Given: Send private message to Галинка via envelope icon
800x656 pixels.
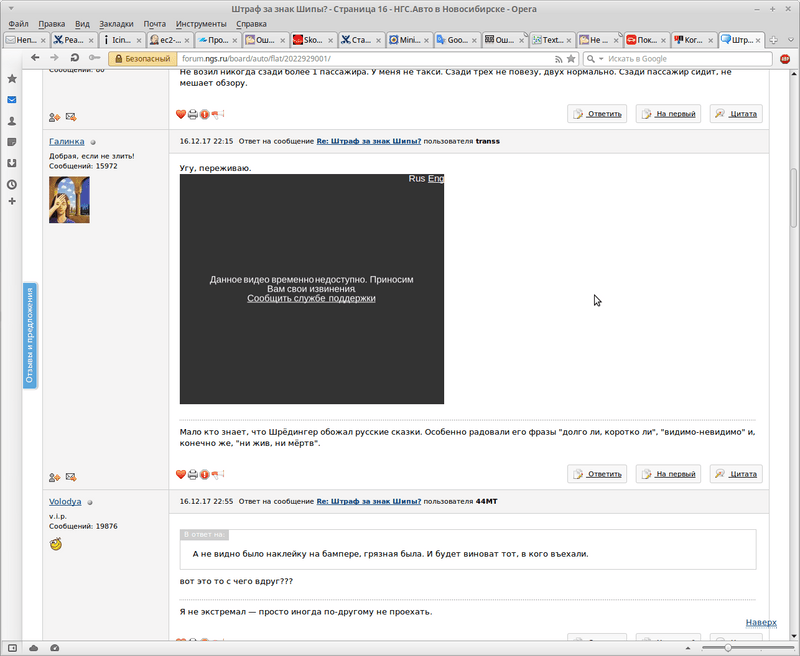Looking at the screenshot, I should click(x=71, y=478).
